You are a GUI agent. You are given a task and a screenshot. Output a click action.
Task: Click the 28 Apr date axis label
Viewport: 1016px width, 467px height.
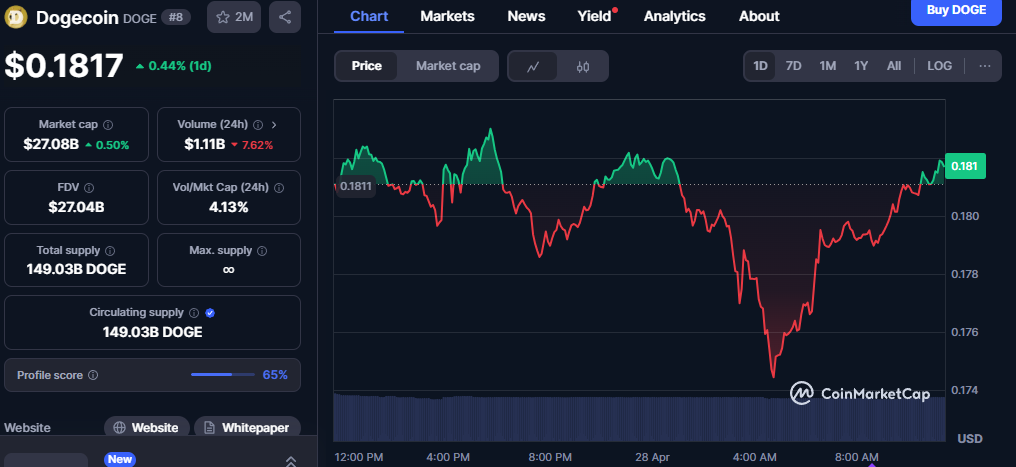pos(652,457)
